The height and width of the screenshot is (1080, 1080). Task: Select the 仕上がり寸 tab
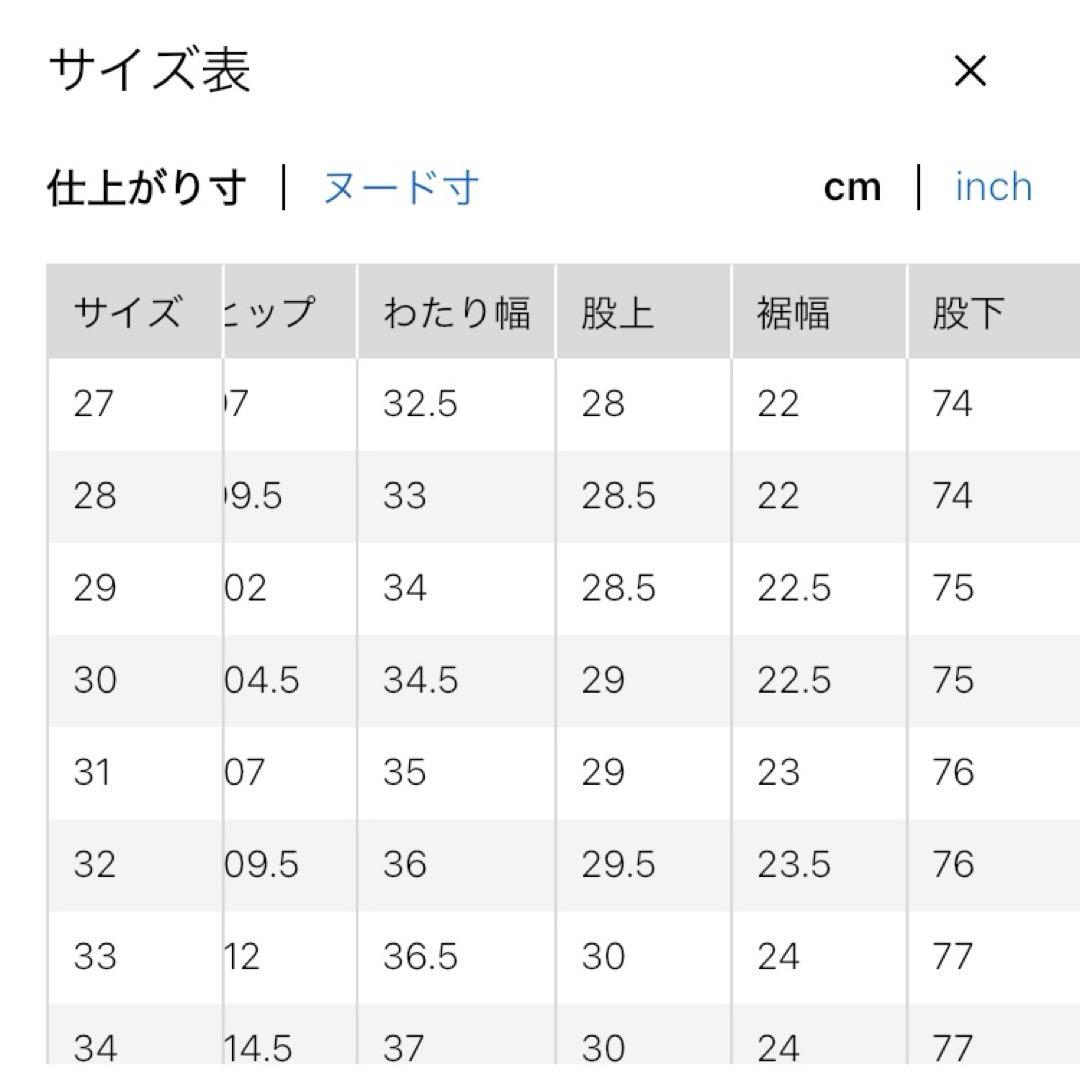[146, 188]
